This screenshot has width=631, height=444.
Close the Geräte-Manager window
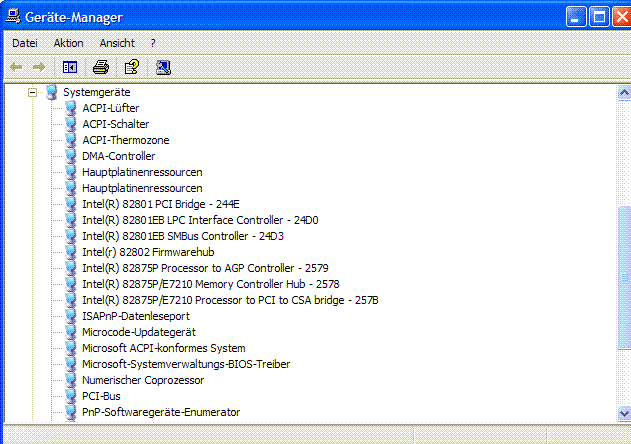(622, 17)
